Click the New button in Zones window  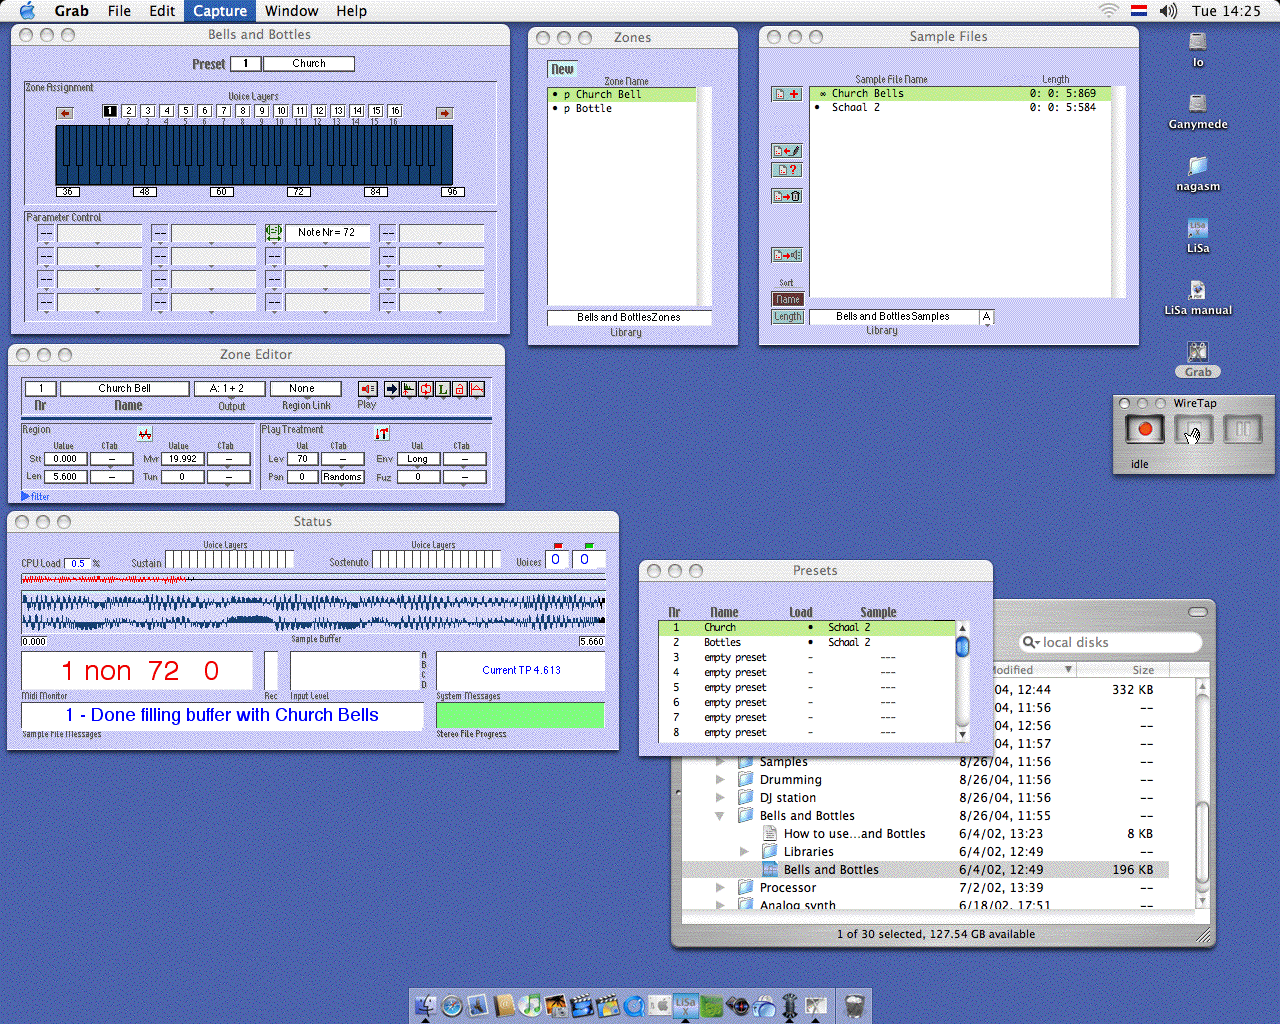(x=562, y=69)
